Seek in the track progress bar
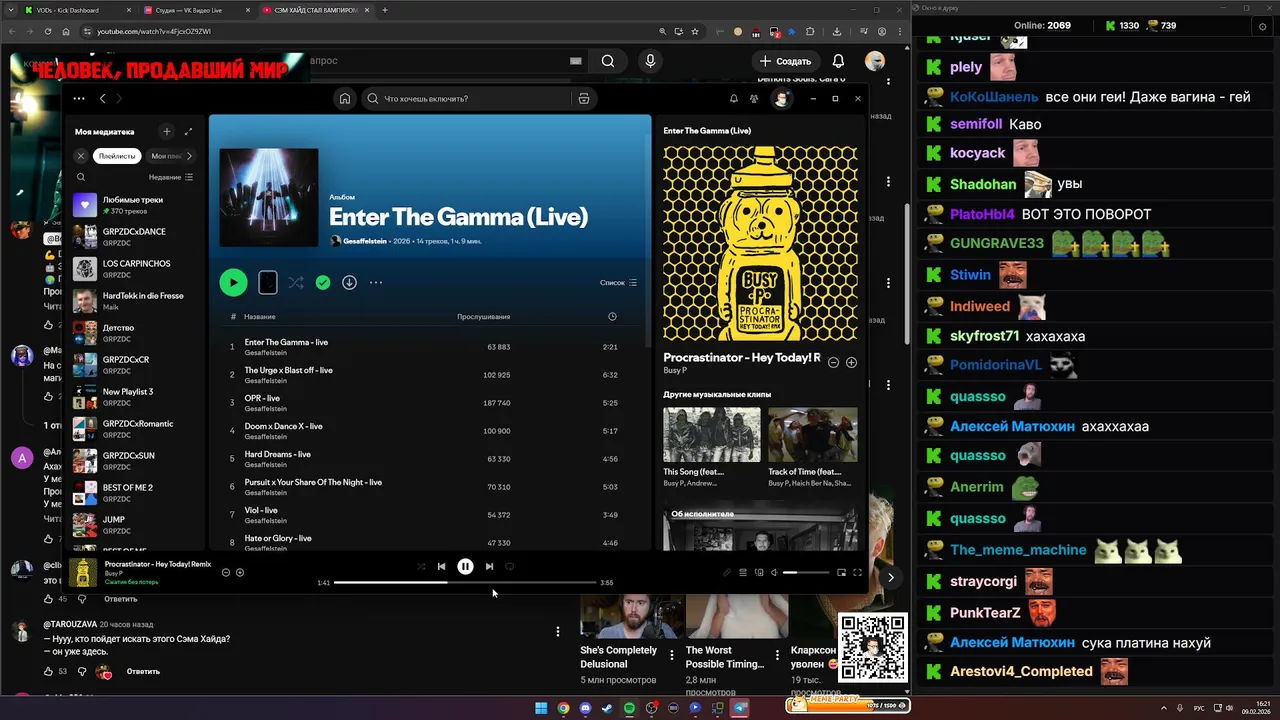This screenshot has height=720, width=1280. (x=465, y=582)
